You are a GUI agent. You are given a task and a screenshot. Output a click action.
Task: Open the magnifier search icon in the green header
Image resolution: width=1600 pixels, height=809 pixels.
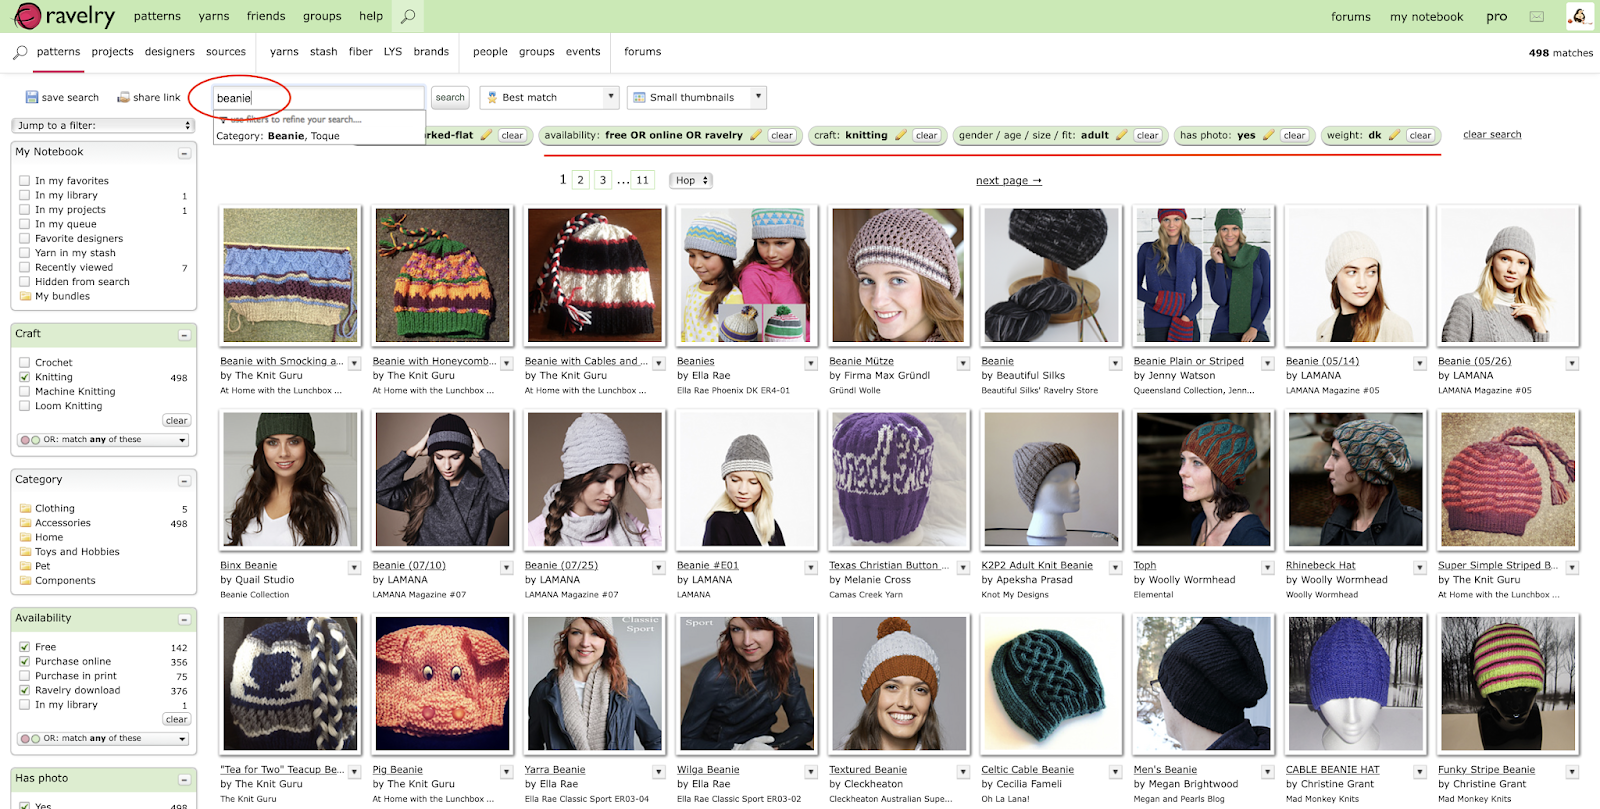(408, 16)
